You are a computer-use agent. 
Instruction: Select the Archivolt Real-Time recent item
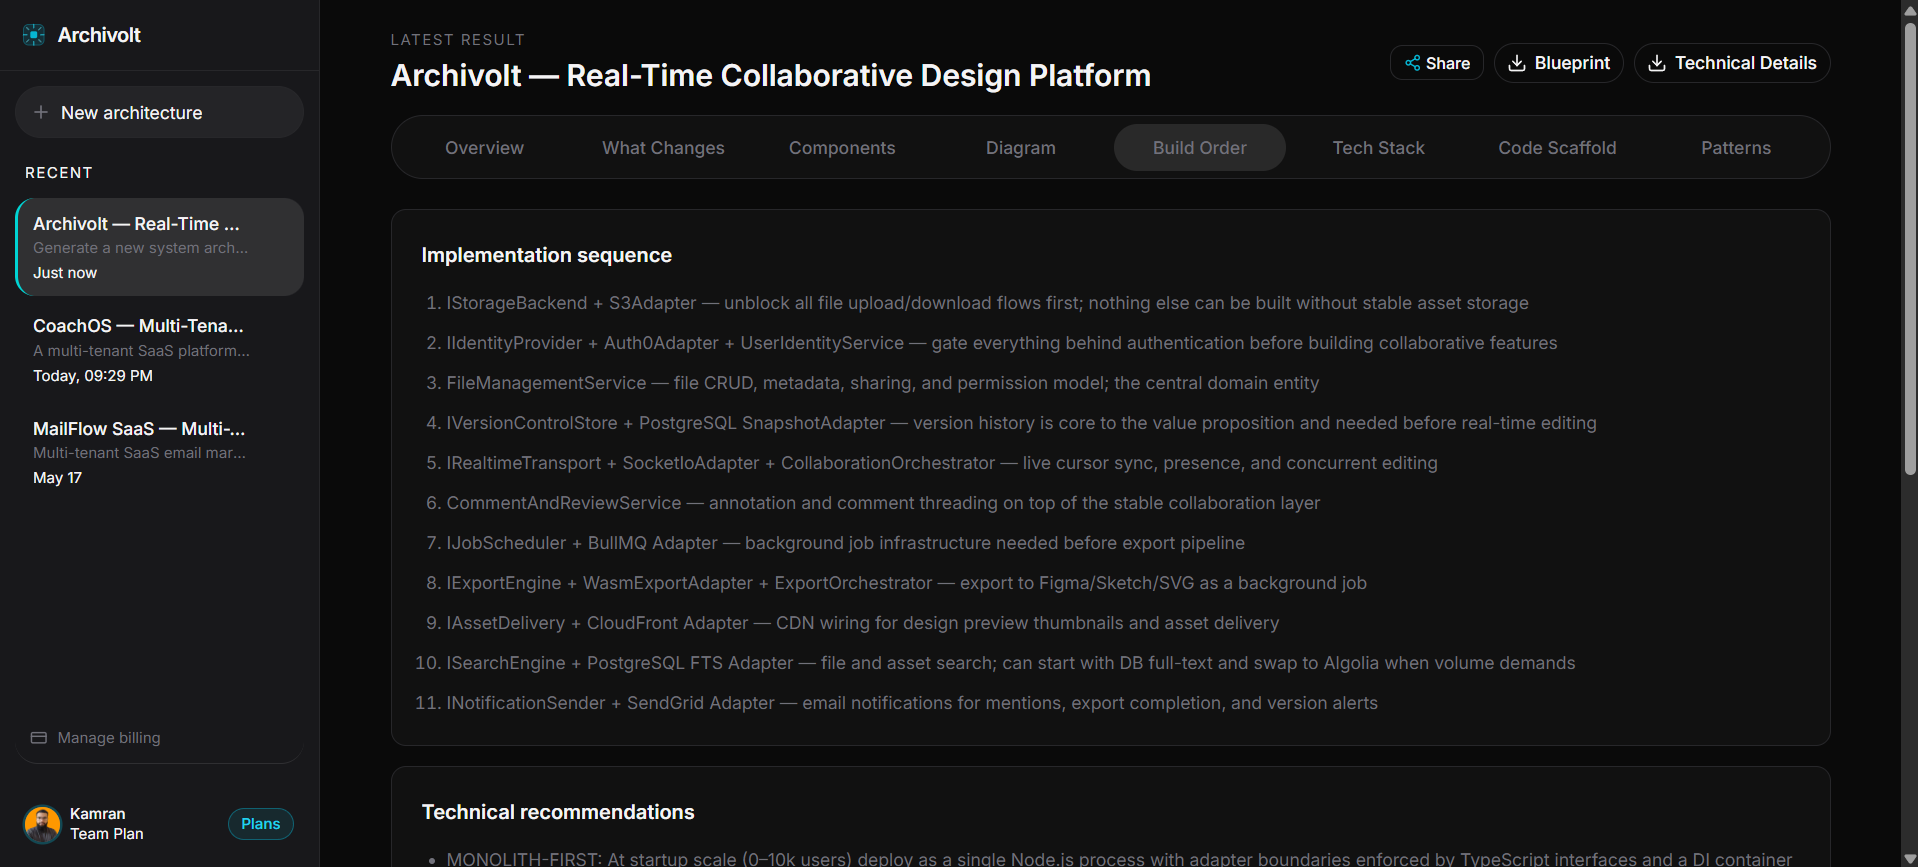pyautogui.click(x=160, y=247)
